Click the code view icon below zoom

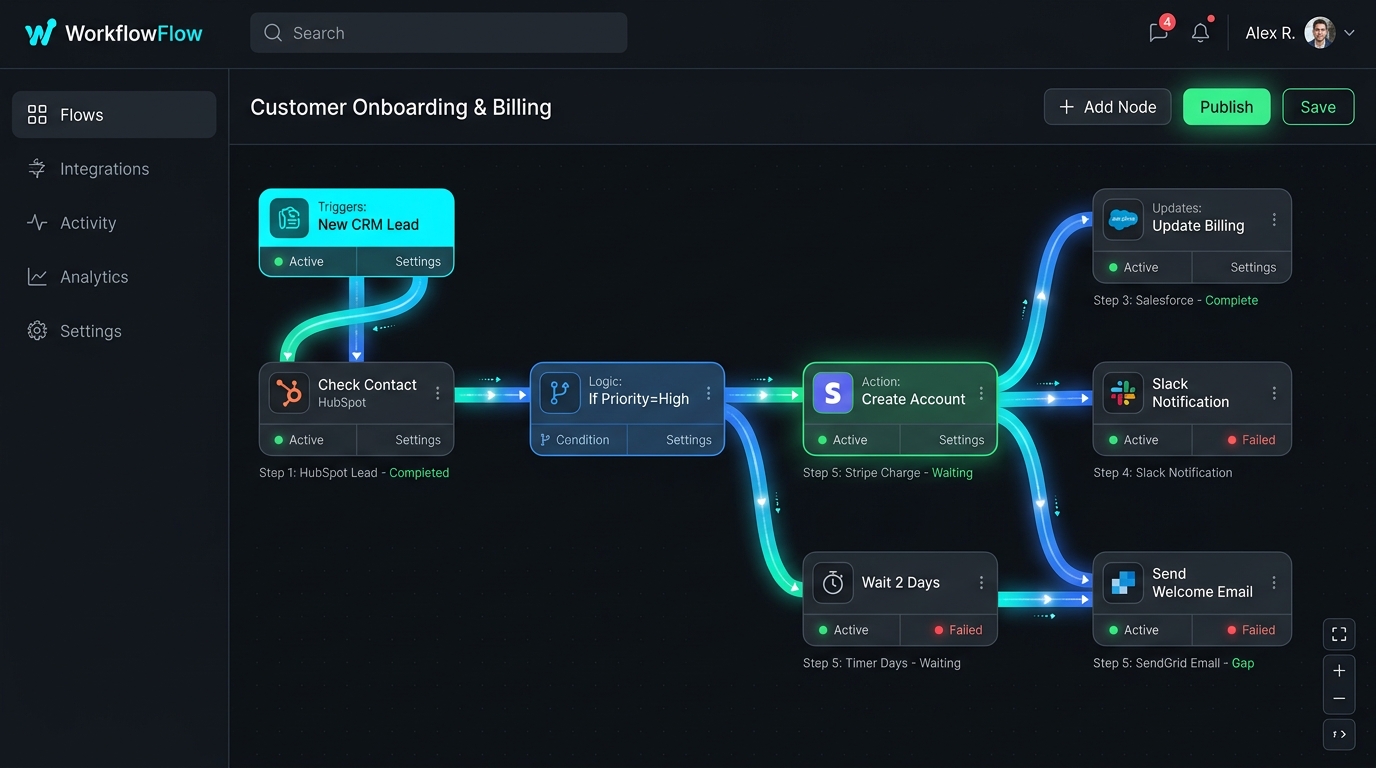(1339, 734)
